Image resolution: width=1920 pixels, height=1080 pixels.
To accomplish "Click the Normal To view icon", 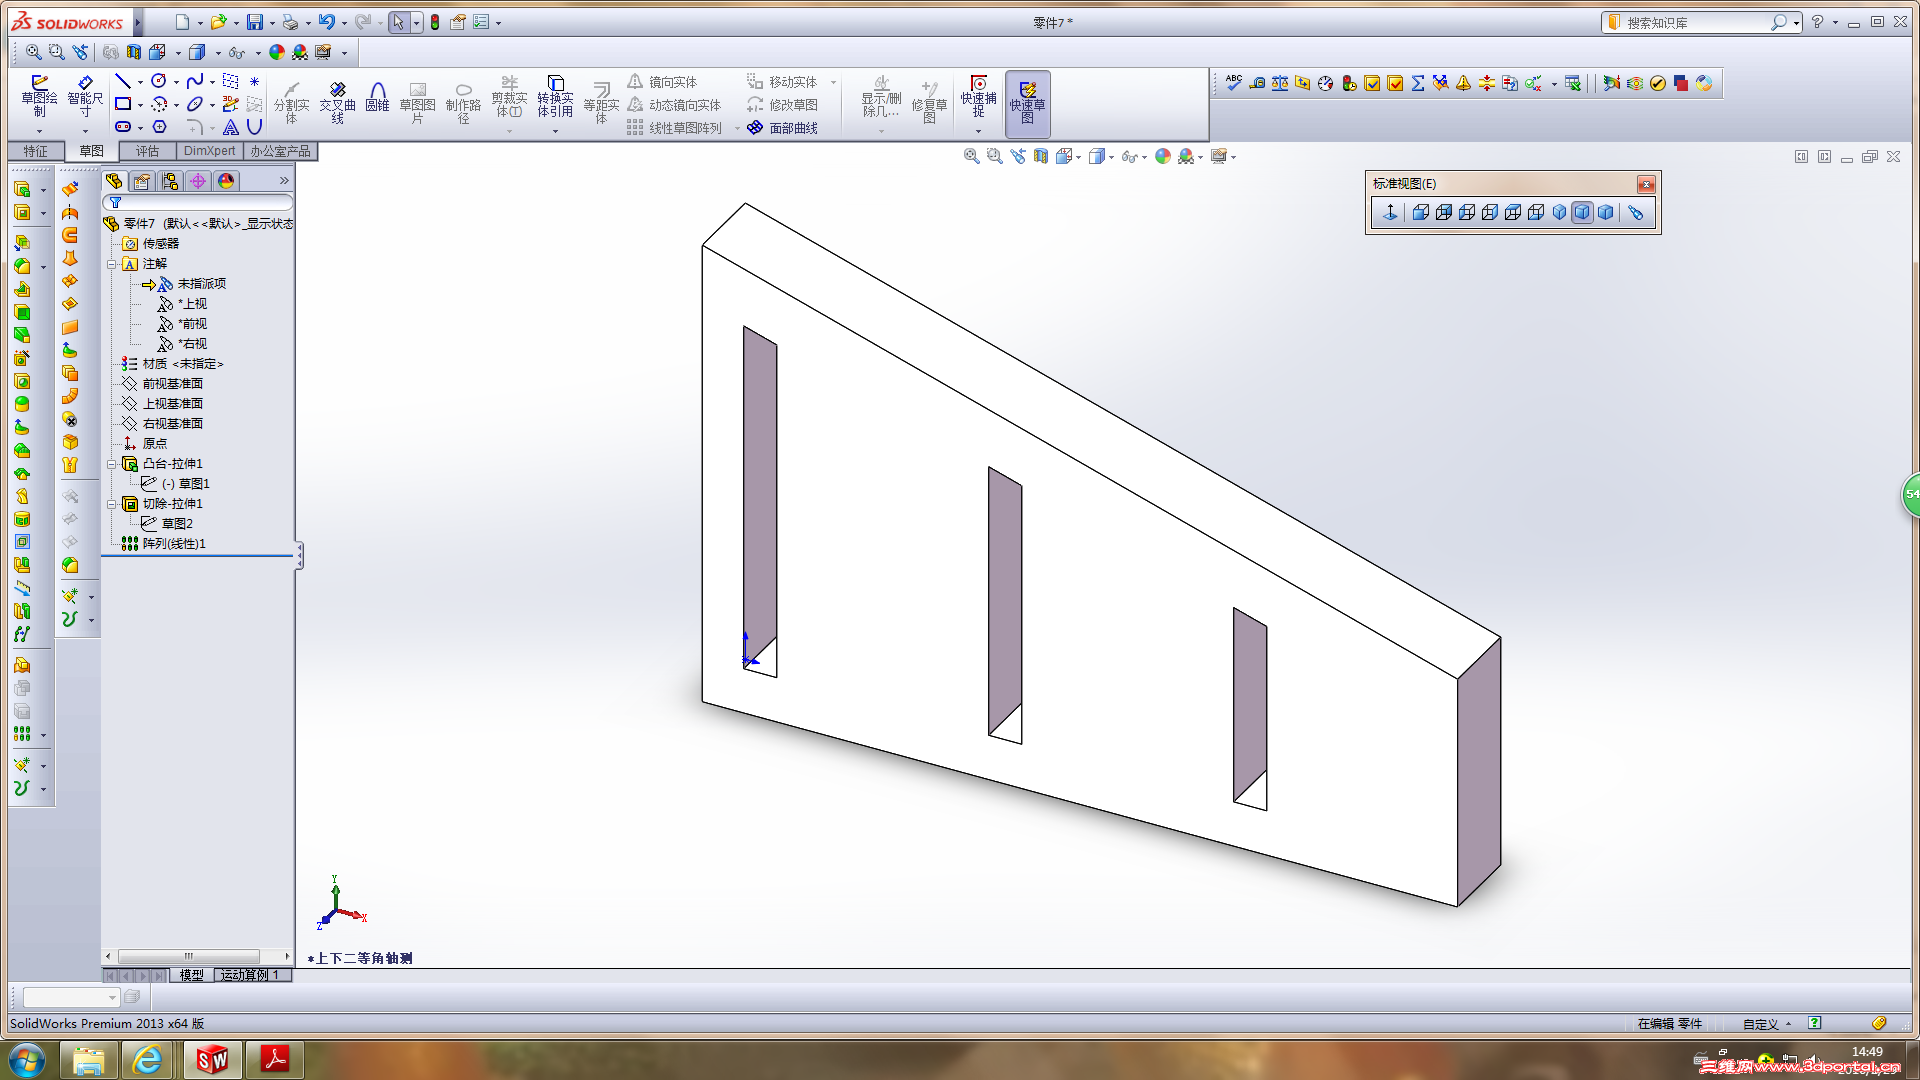I will (1390, 212).
